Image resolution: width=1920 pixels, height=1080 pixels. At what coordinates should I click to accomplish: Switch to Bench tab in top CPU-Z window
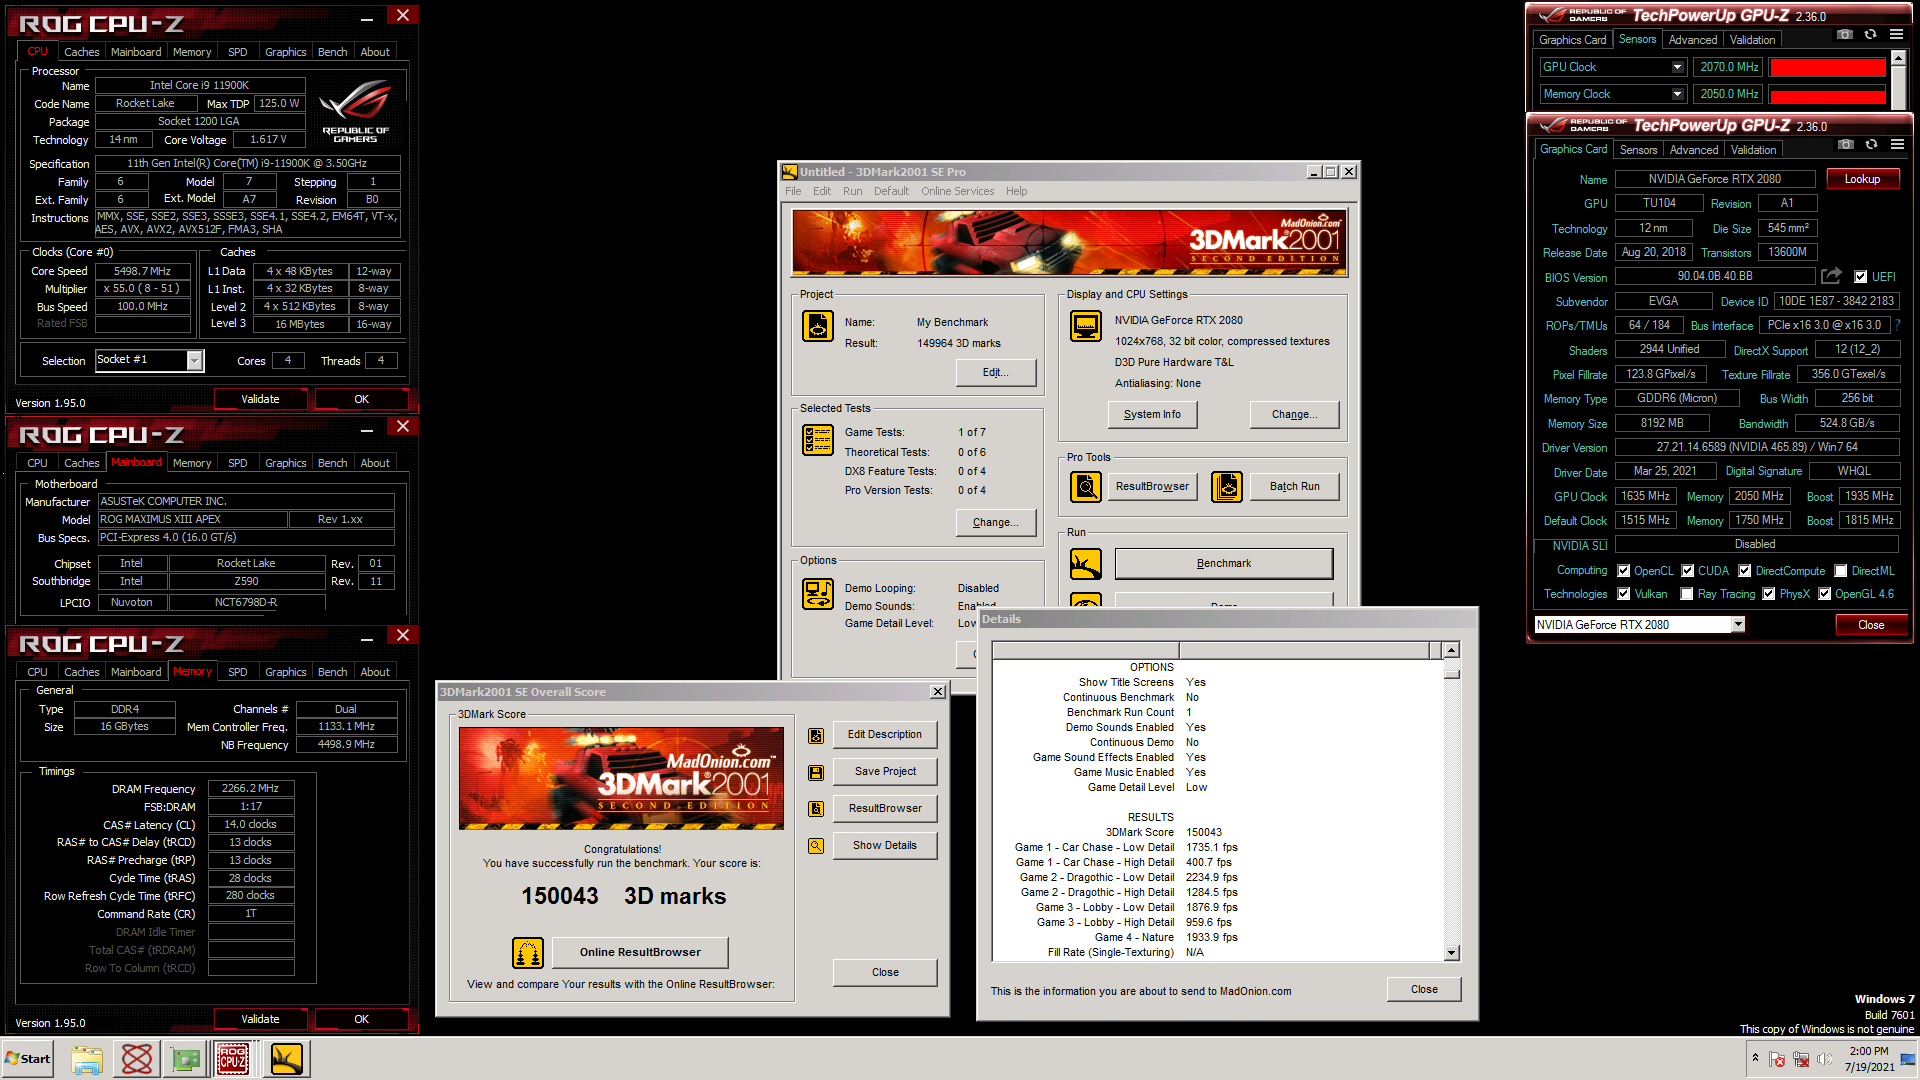coord(332,52)
